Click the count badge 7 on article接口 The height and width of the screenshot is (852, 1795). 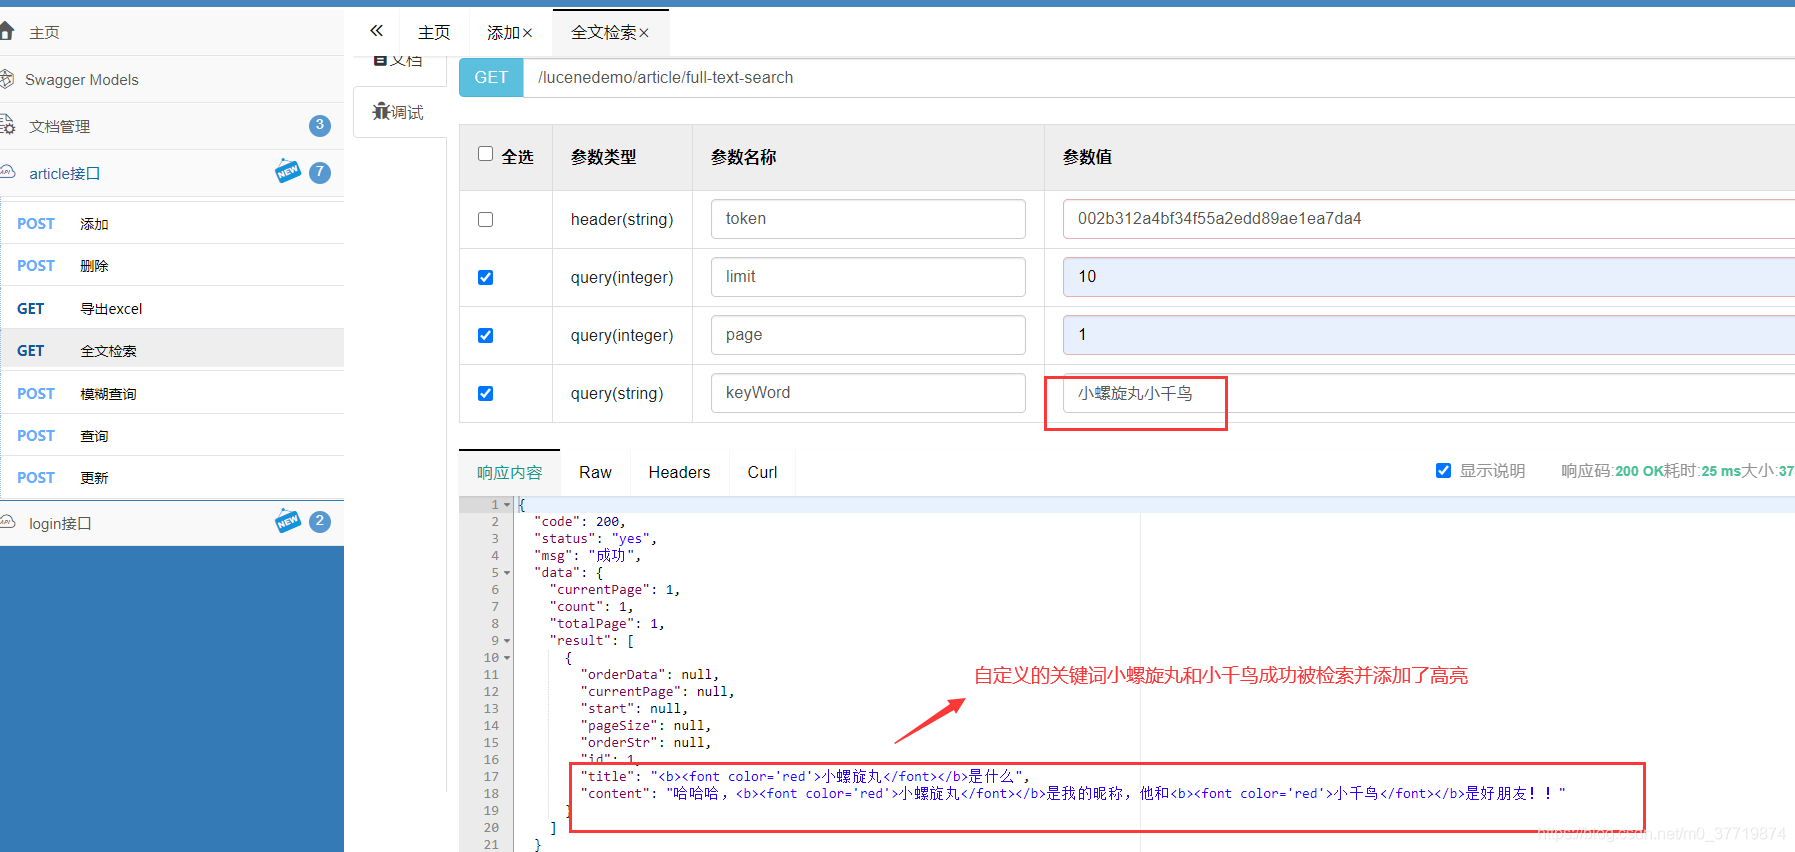(x=320, y=172)
